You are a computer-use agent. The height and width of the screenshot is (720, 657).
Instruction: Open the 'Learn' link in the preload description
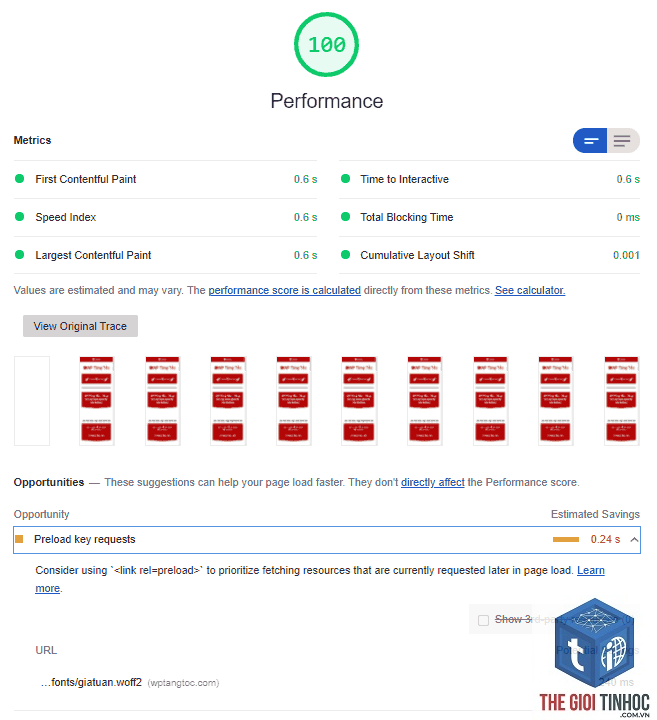click(x=590, y=570)
